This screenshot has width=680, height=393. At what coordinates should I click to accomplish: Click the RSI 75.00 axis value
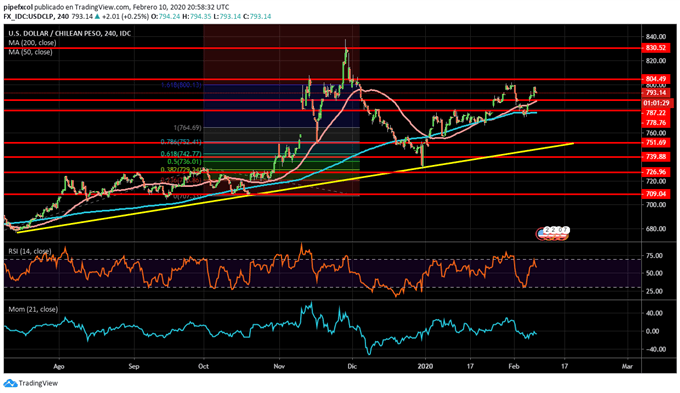[654, 256]
